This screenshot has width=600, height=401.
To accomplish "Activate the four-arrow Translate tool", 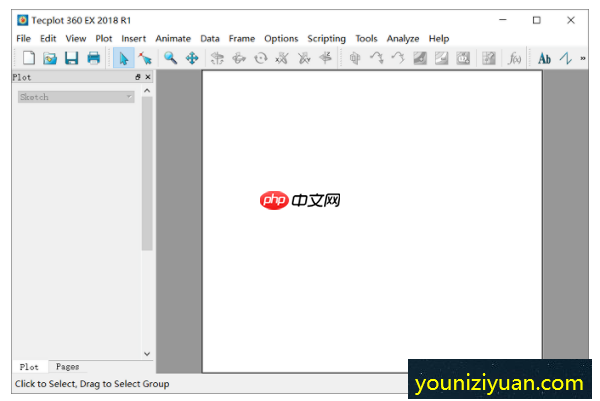I will (192, 58).
